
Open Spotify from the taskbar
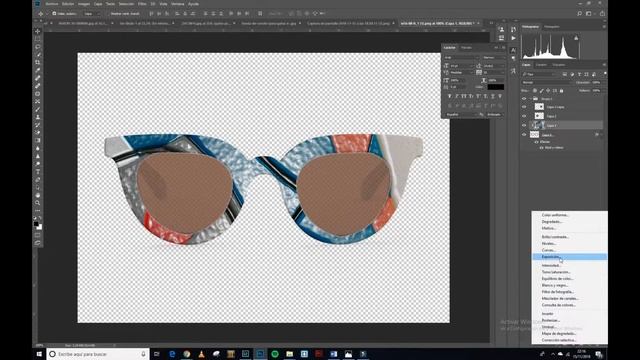[x=275, y=354]
